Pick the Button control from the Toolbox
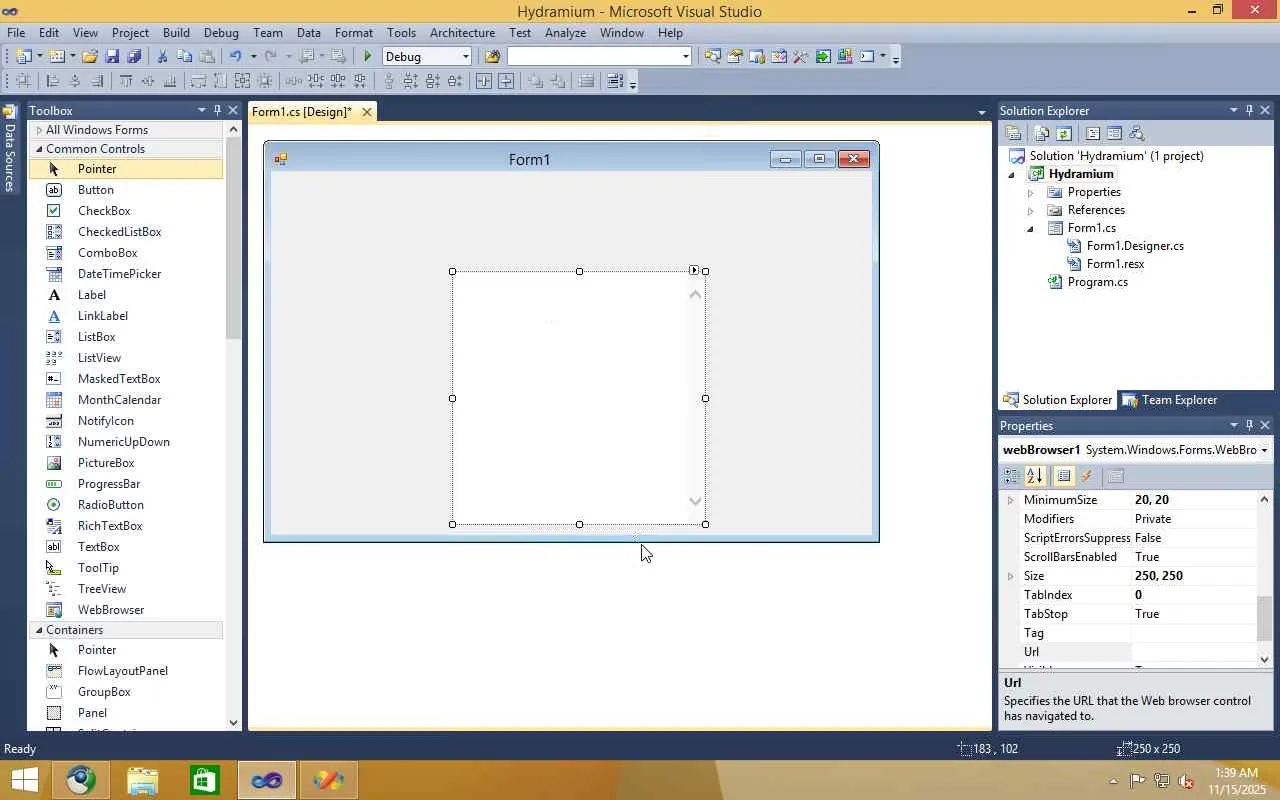Viewport: 1280px width, 800px height. tap(96, 190)
